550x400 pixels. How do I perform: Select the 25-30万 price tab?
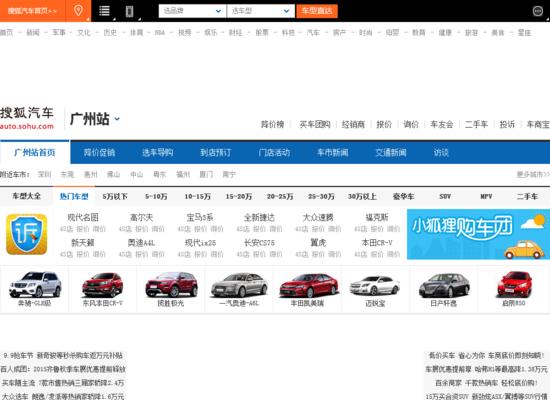[321, 196]
